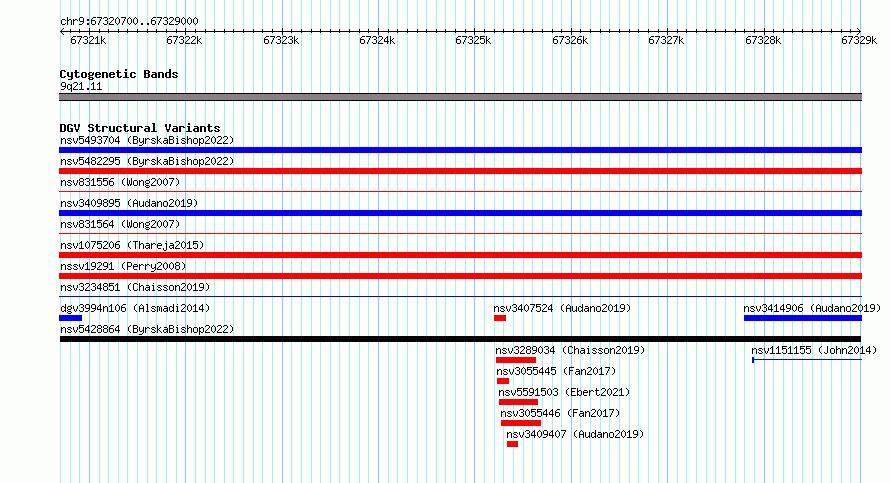Viewport: 890px width, 483px height.
Task: Click the 67322k ruler position
Action: tap(184, 40)
